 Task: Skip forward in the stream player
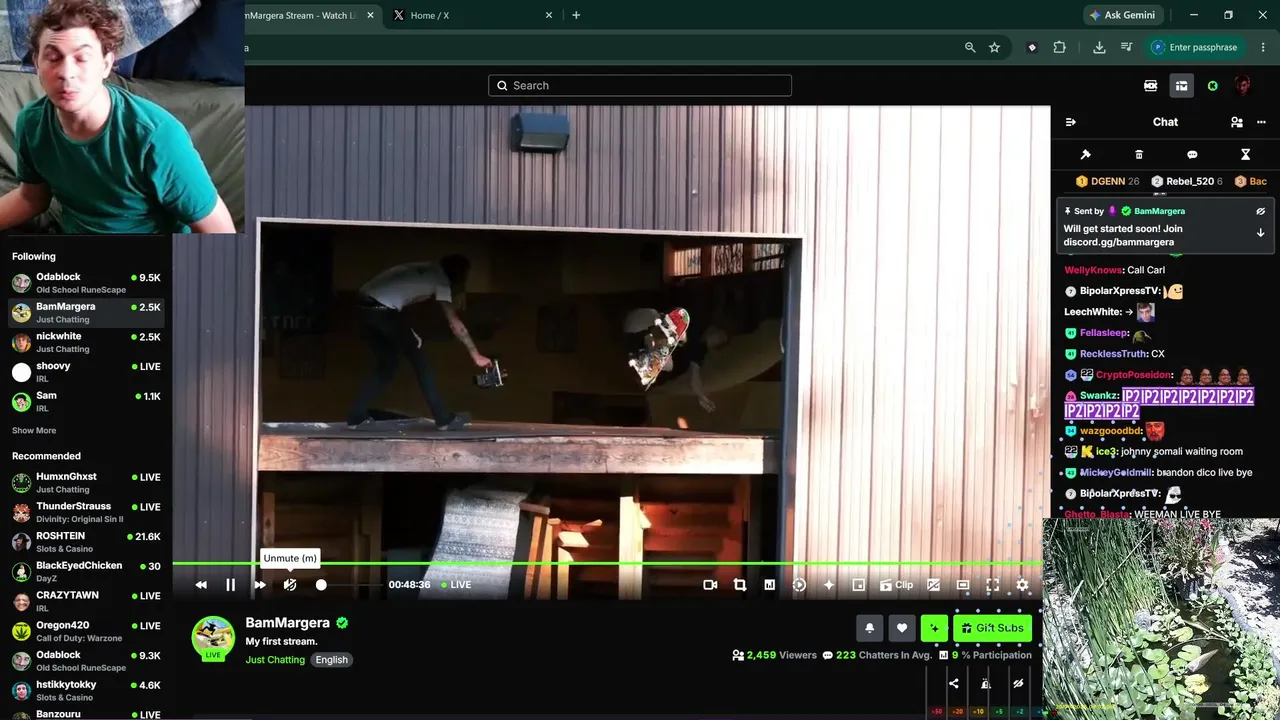[x=260, y=585]
